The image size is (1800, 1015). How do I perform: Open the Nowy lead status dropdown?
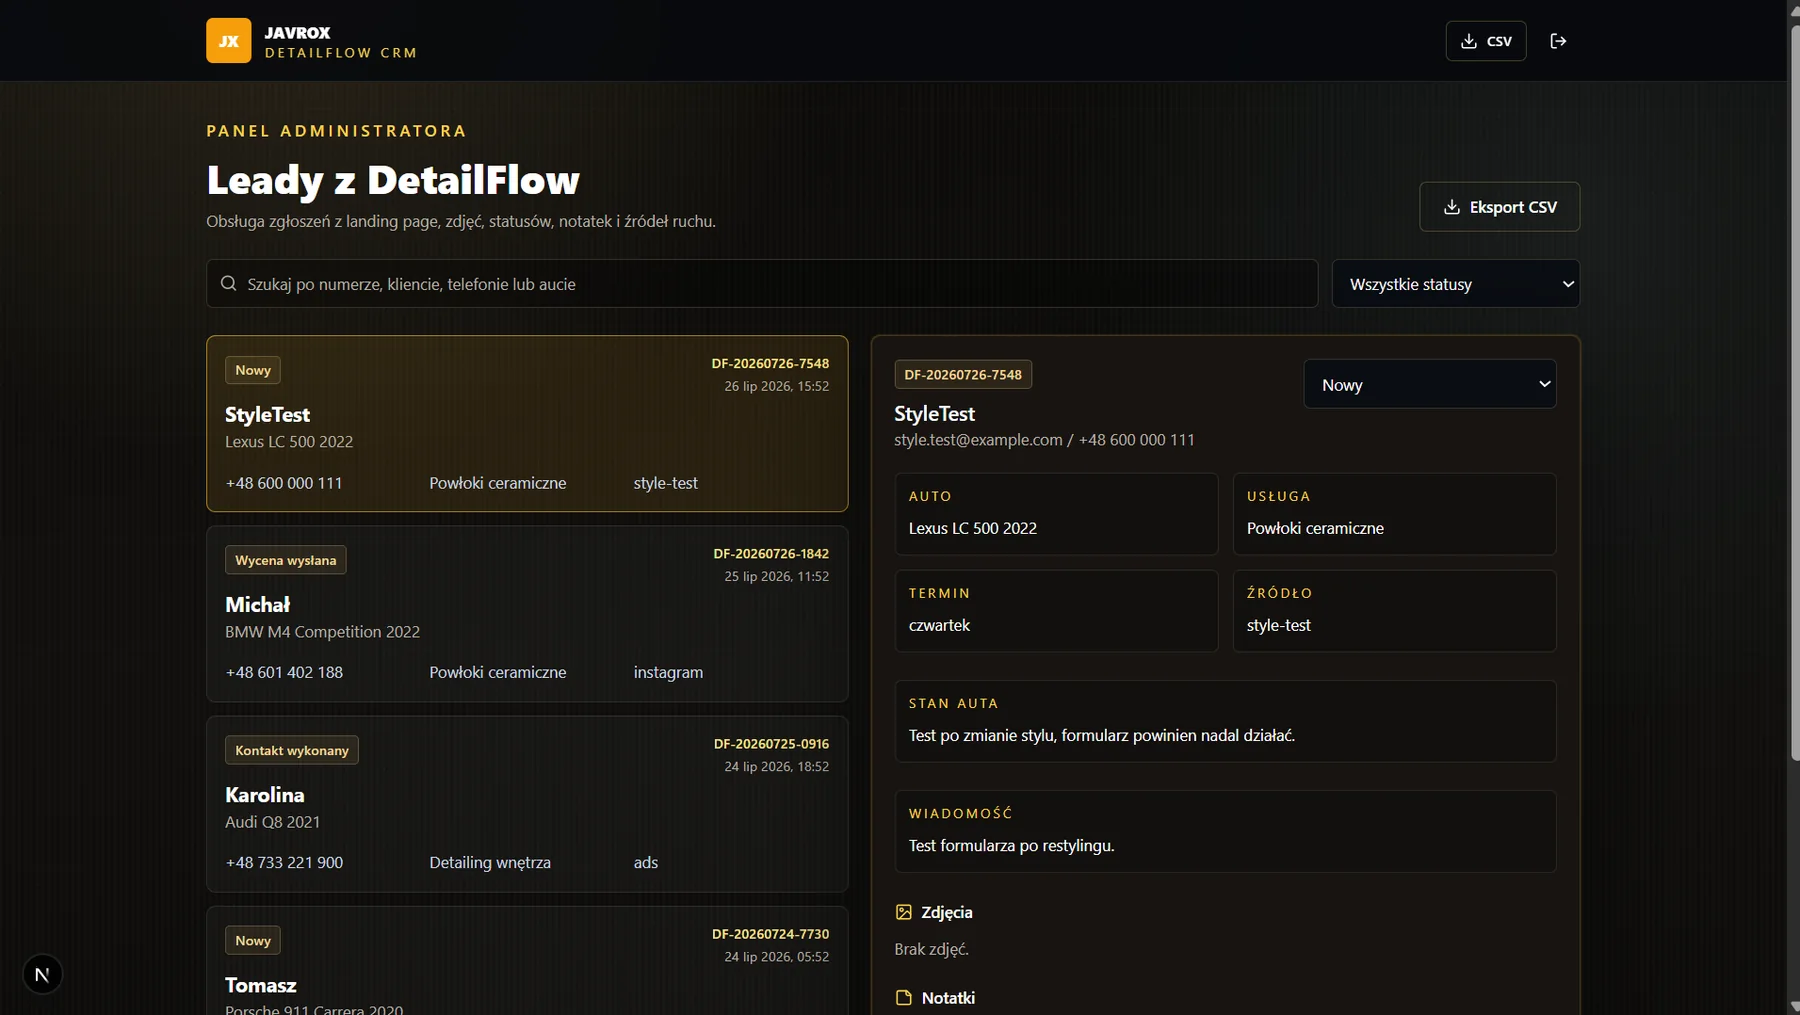click(1430, 384)
